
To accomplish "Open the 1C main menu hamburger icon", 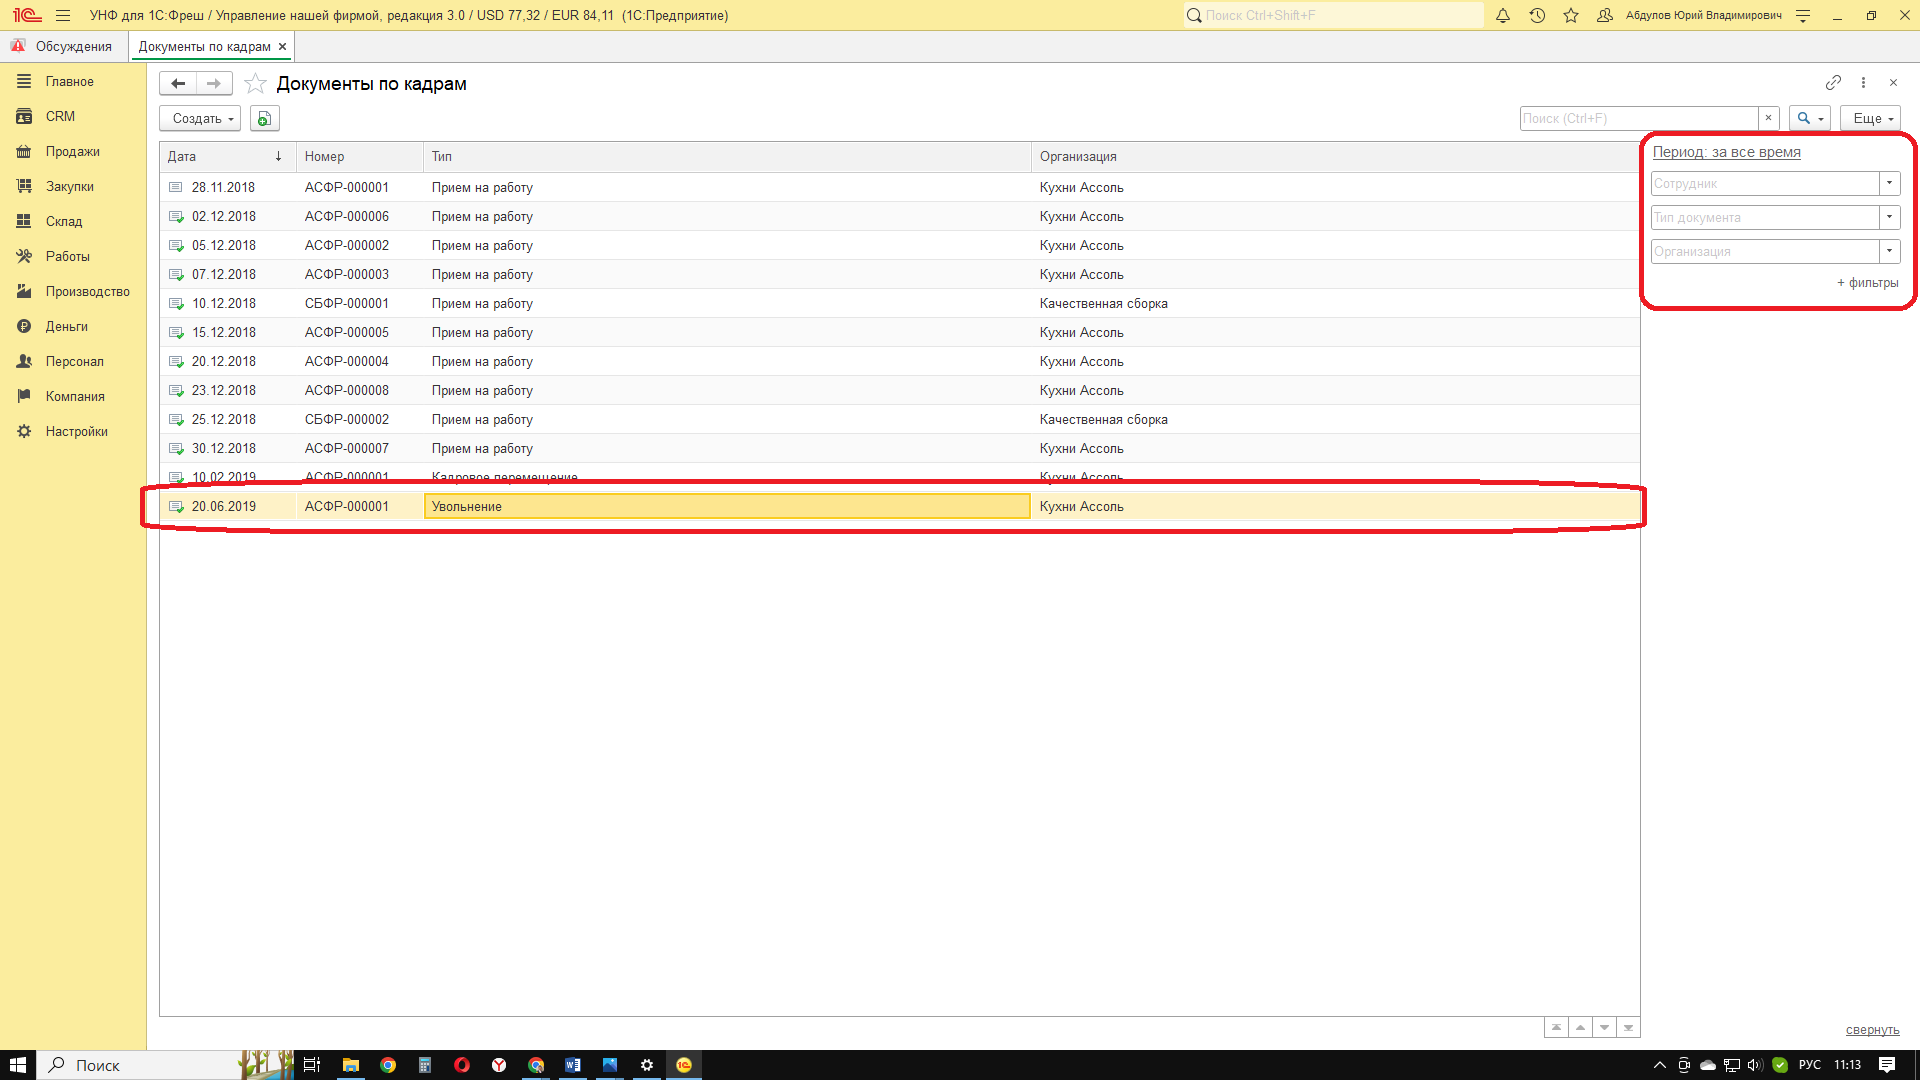I will tap(63, 15).
